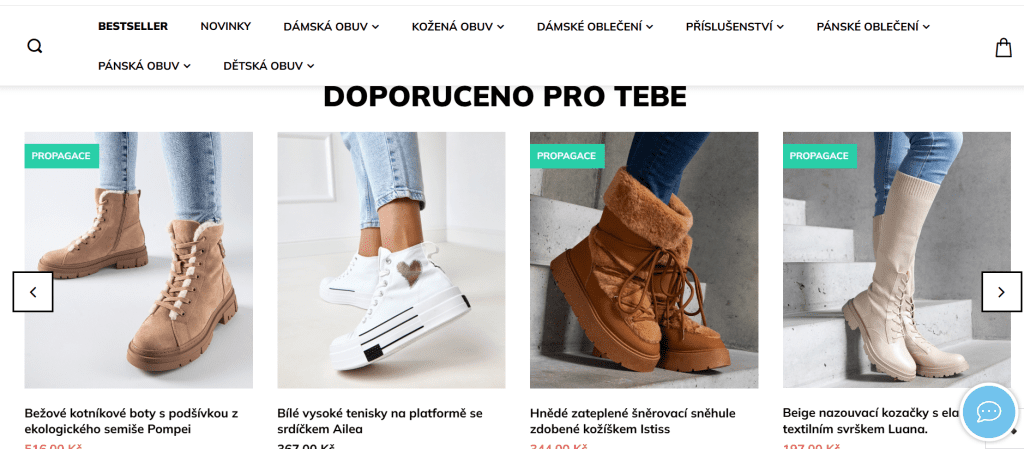Expand the PÁNSKÁ OBUV menu
The image size is (1024, 449).
click(144, 66)
